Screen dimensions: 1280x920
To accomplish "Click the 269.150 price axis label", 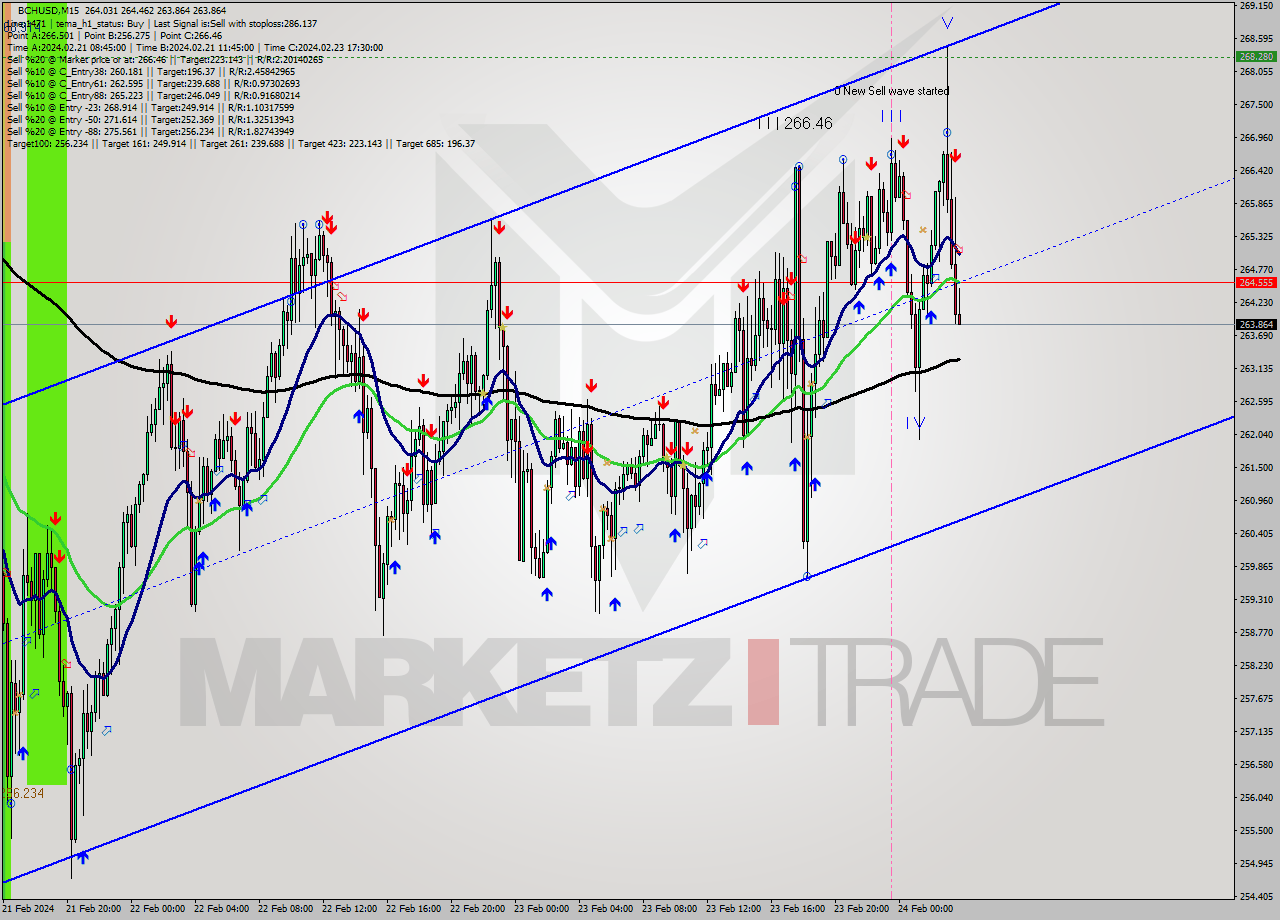I will coord(1256,6).
